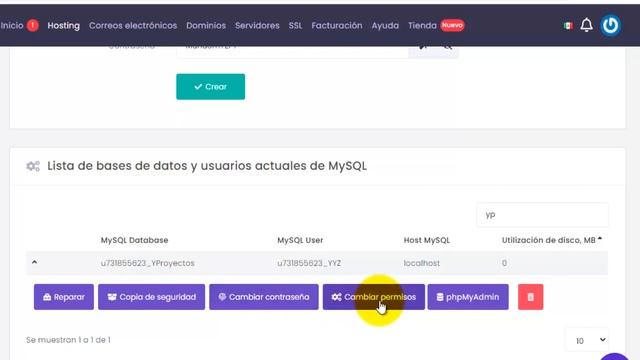Select the u731855623_YProyectos database name

tap(147, 263)
